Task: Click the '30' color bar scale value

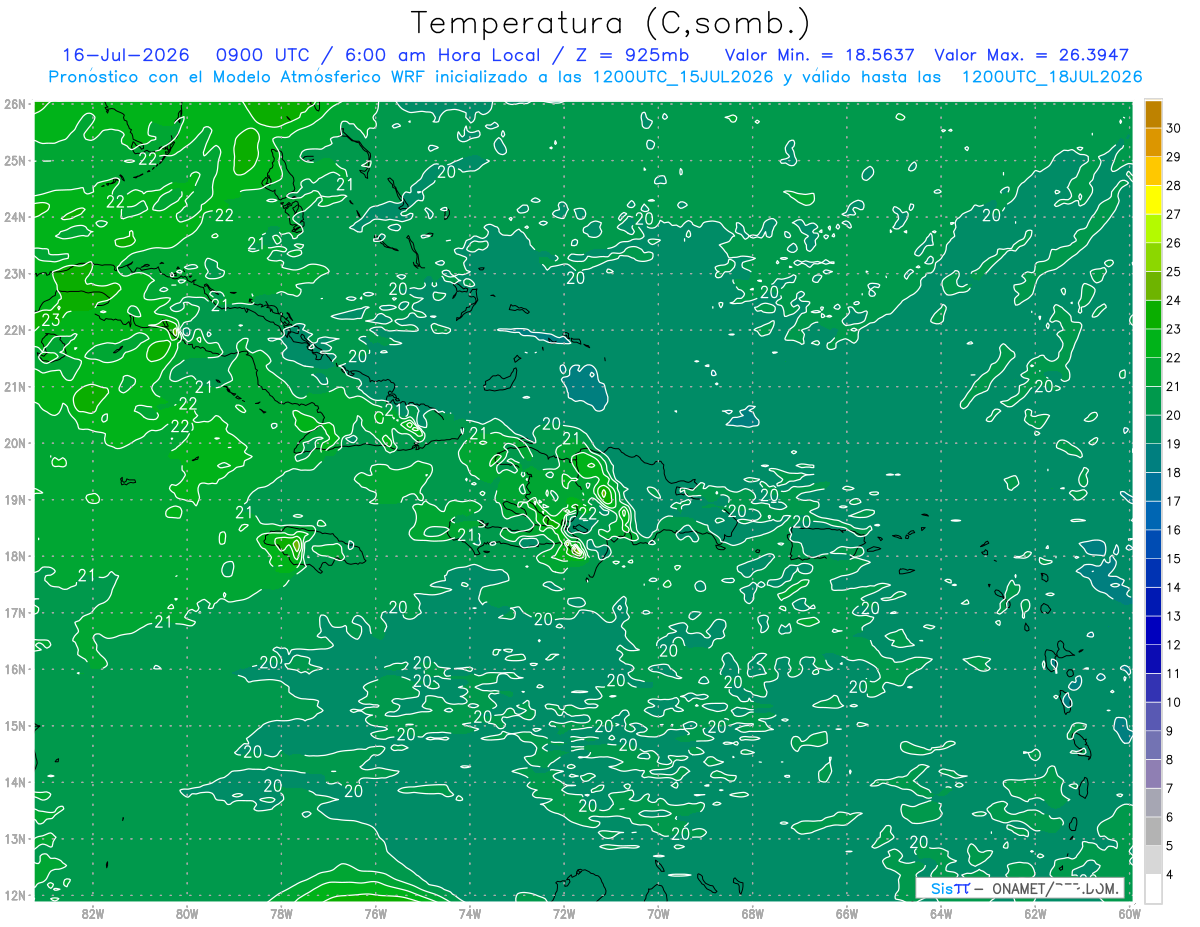Action: point(1174,129)
